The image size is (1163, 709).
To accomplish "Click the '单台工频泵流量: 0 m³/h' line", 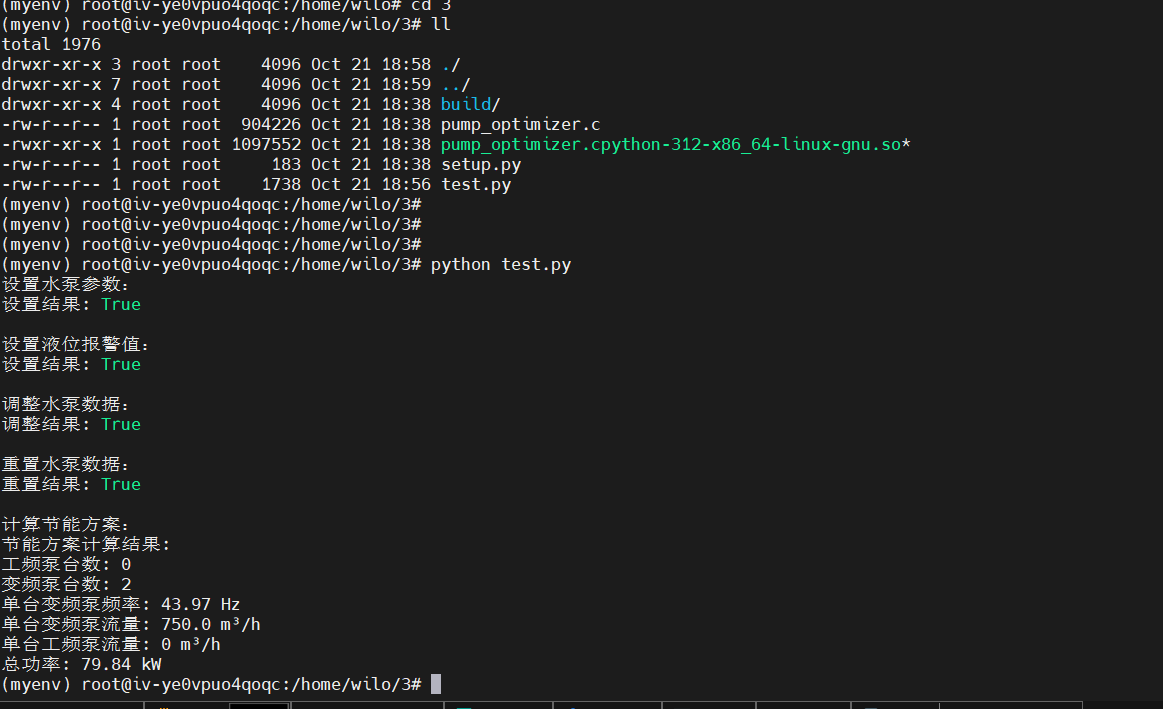I will click(x=111, y=645).
